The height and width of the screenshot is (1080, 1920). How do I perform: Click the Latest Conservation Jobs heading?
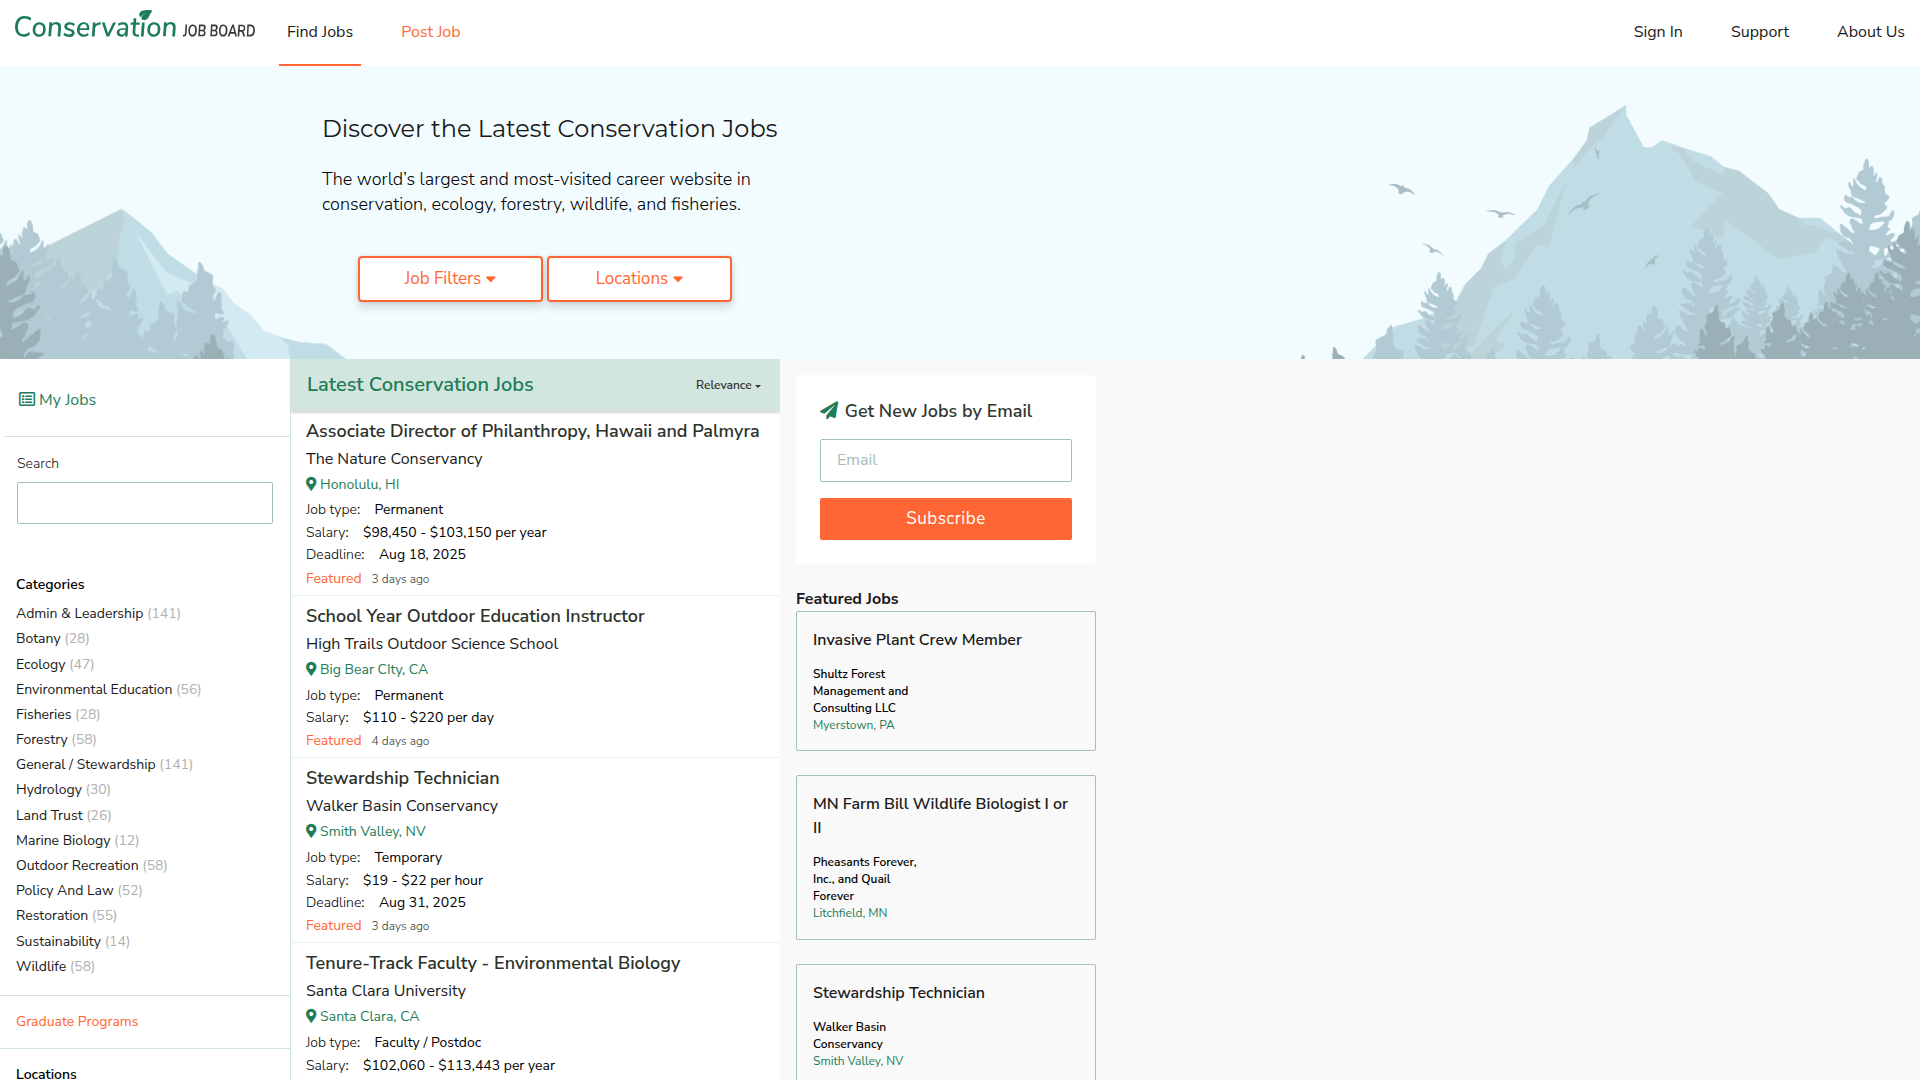point(420,385)
